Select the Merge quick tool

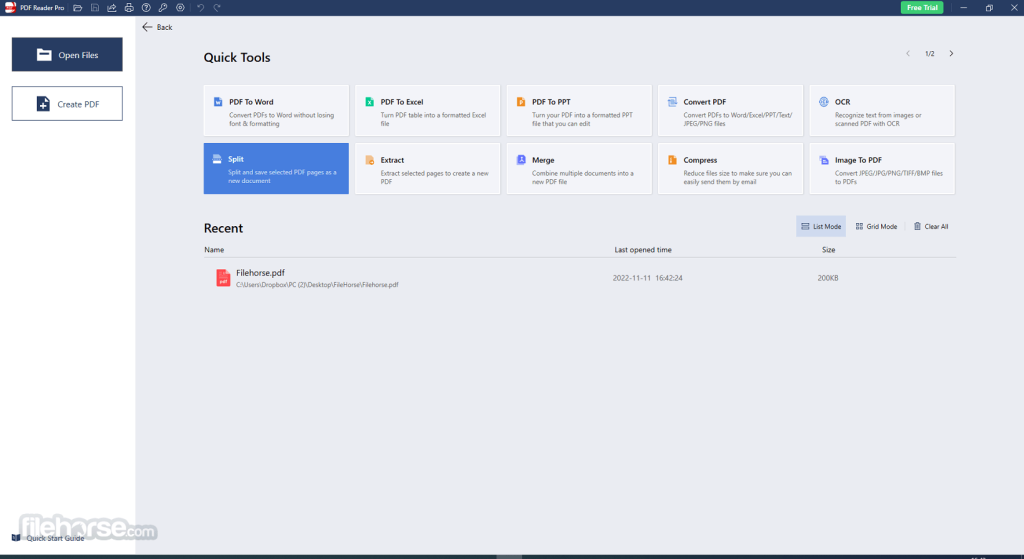click(579, 168)
